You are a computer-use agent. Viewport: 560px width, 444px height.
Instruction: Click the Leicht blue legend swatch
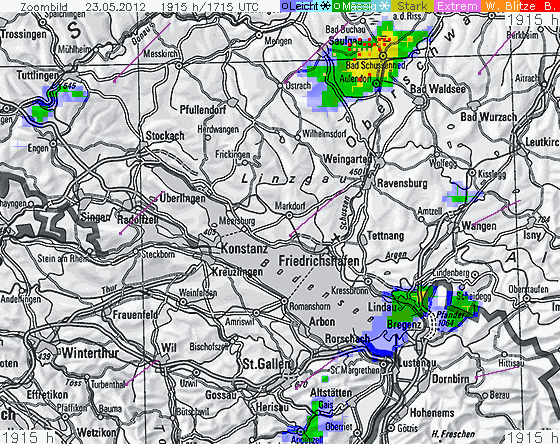pos(300,6)
